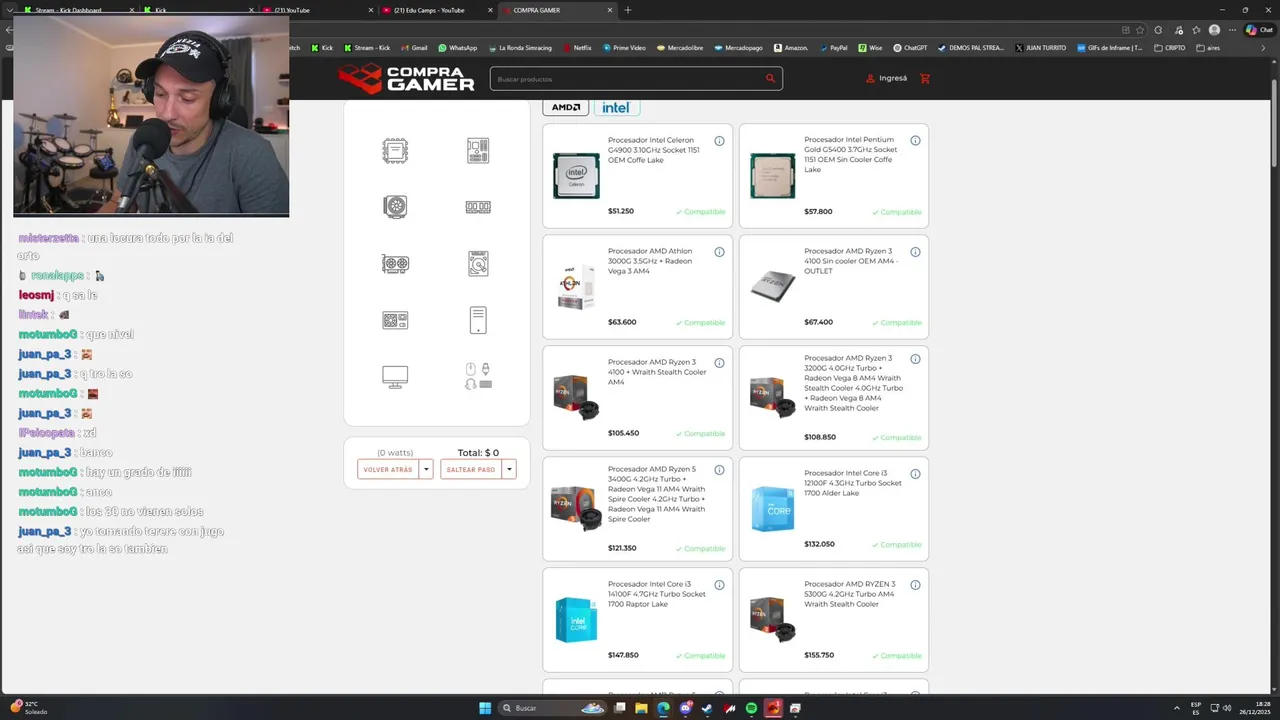The image size is (1280, 720).
Task: Select the RAM memory component icon
Action: tap(478, 207)
